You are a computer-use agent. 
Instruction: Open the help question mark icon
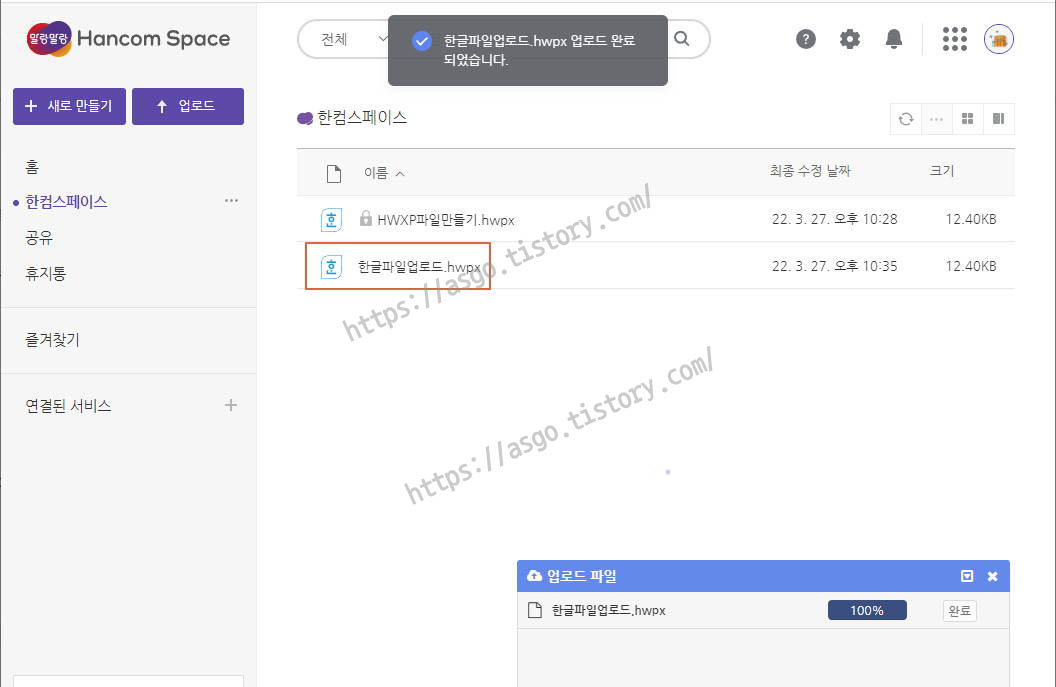coord(805,39)
